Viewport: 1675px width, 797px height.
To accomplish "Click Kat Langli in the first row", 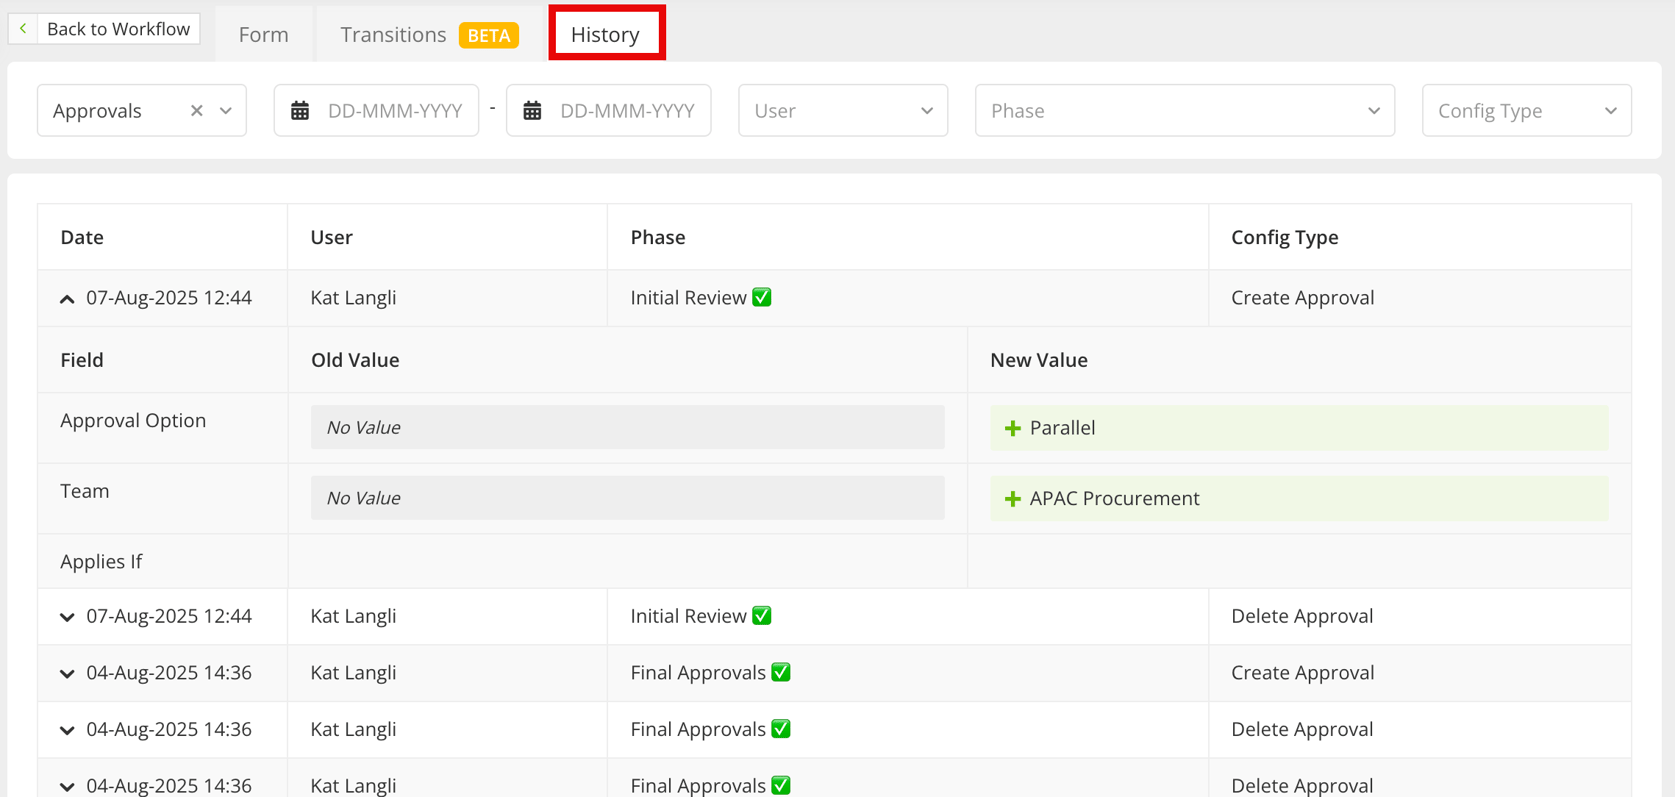I will coord(353,298).
